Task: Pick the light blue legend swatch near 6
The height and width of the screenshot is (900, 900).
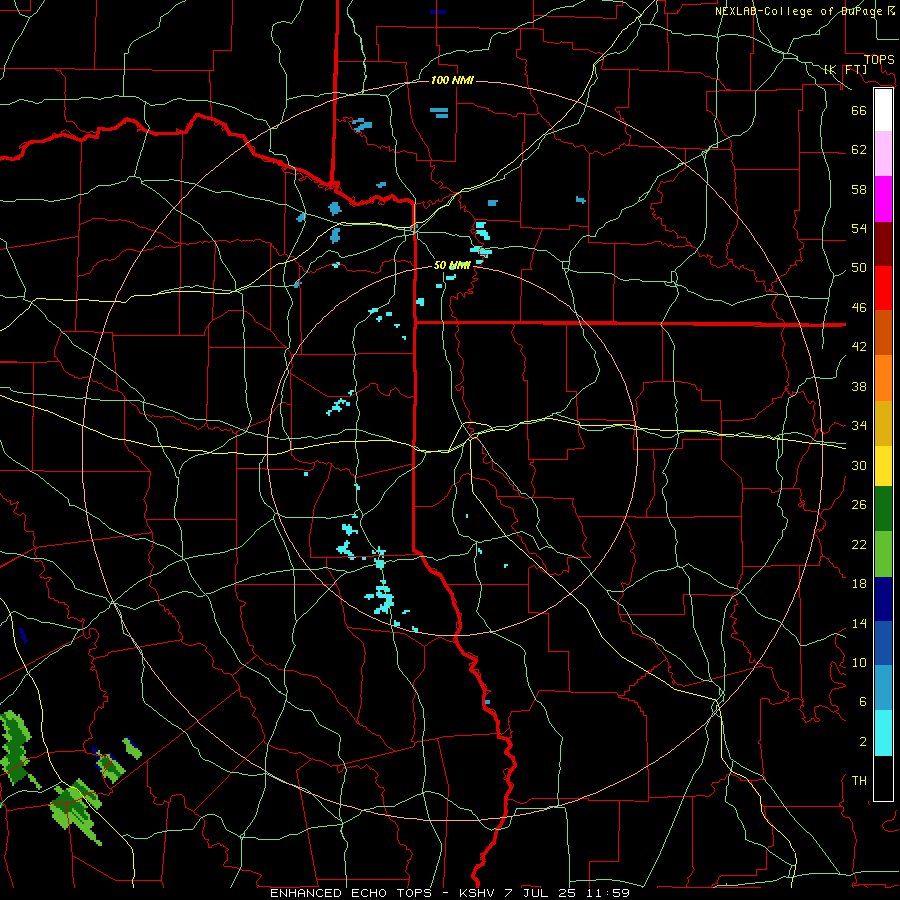Action: 883,688
